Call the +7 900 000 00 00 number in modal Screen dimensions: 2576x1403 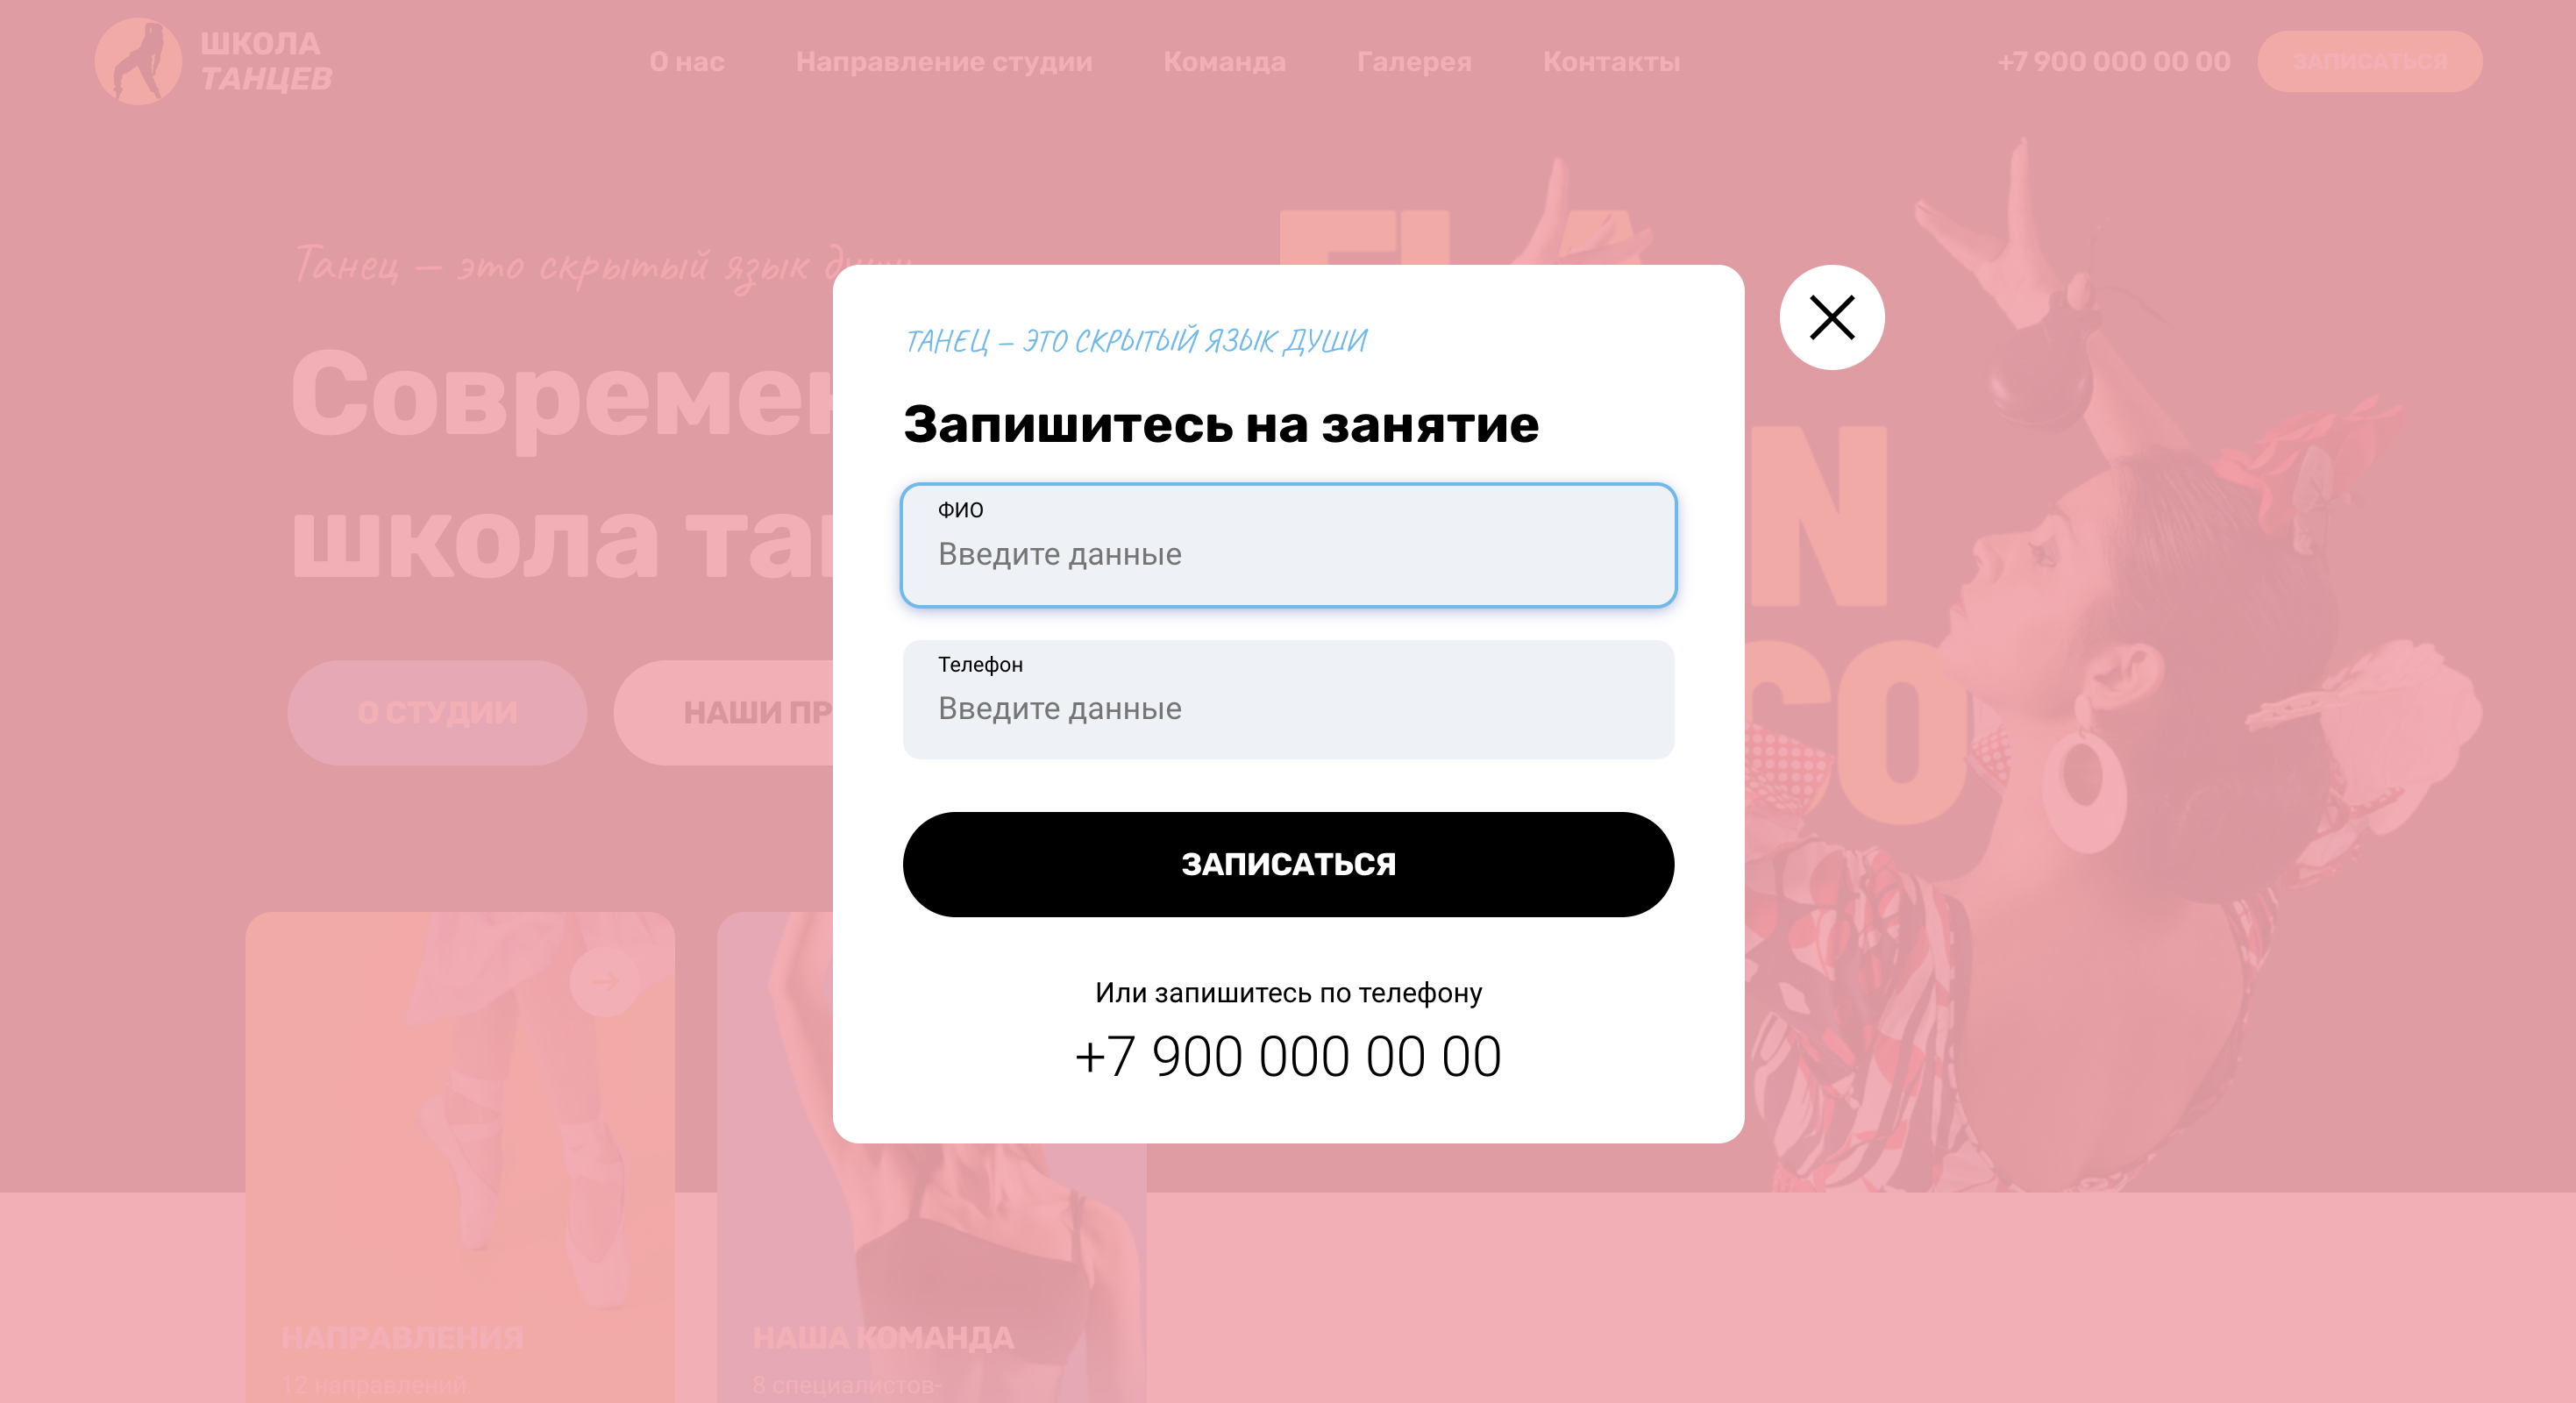[x=1288, y=1056]
